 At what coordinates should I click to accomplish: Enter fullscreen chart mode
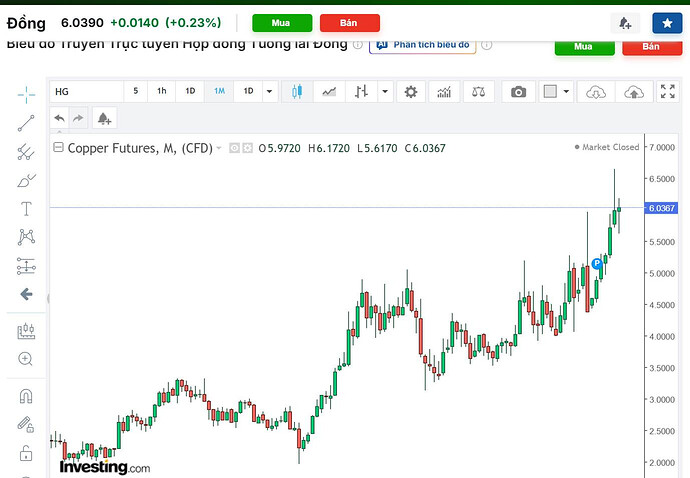668,92
